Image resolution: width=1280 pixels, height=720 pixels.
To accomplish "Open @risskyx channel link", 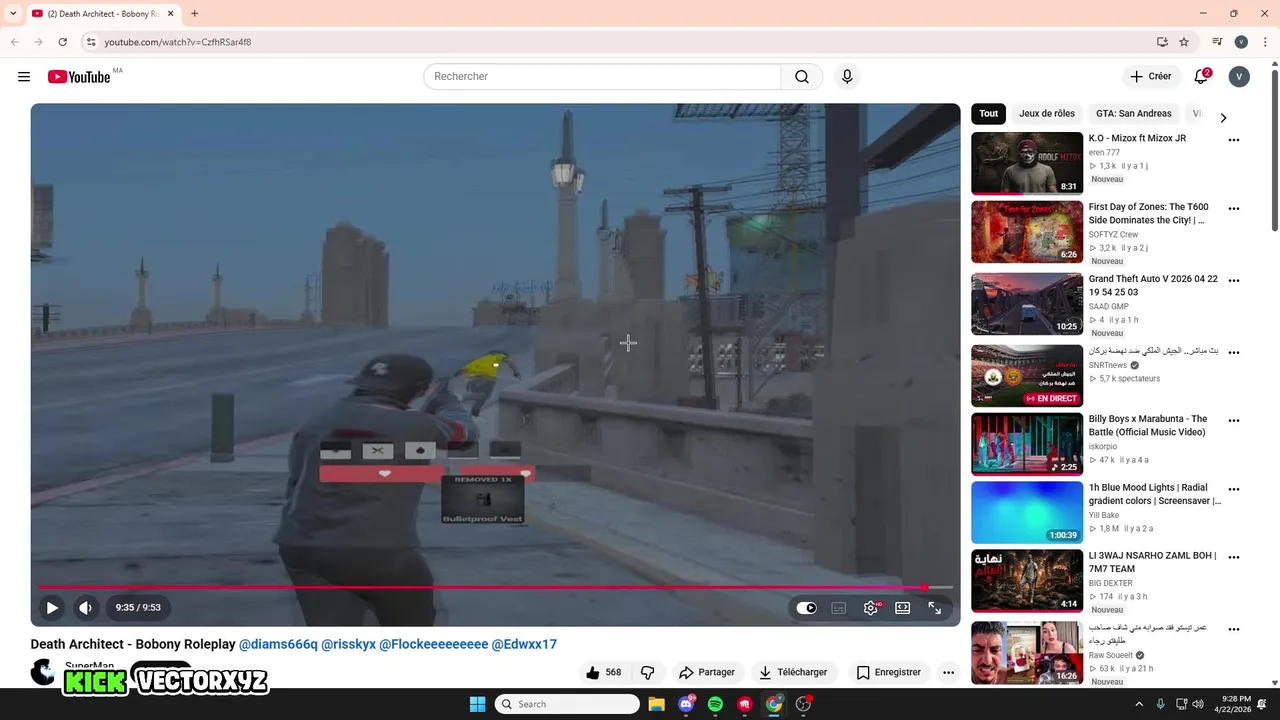I will 348,645.
